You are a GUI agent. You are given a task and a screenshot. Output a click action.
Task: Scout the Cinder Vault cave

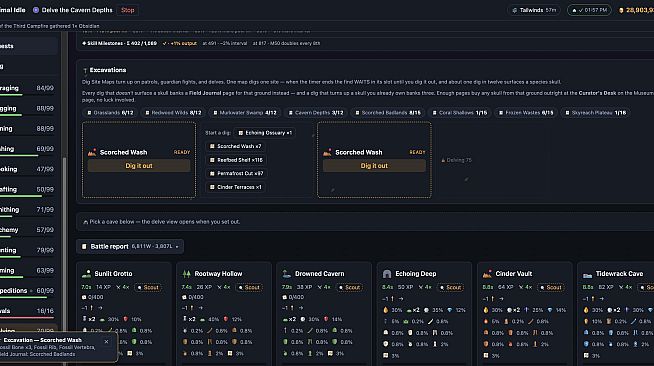(x=551, y=288)
